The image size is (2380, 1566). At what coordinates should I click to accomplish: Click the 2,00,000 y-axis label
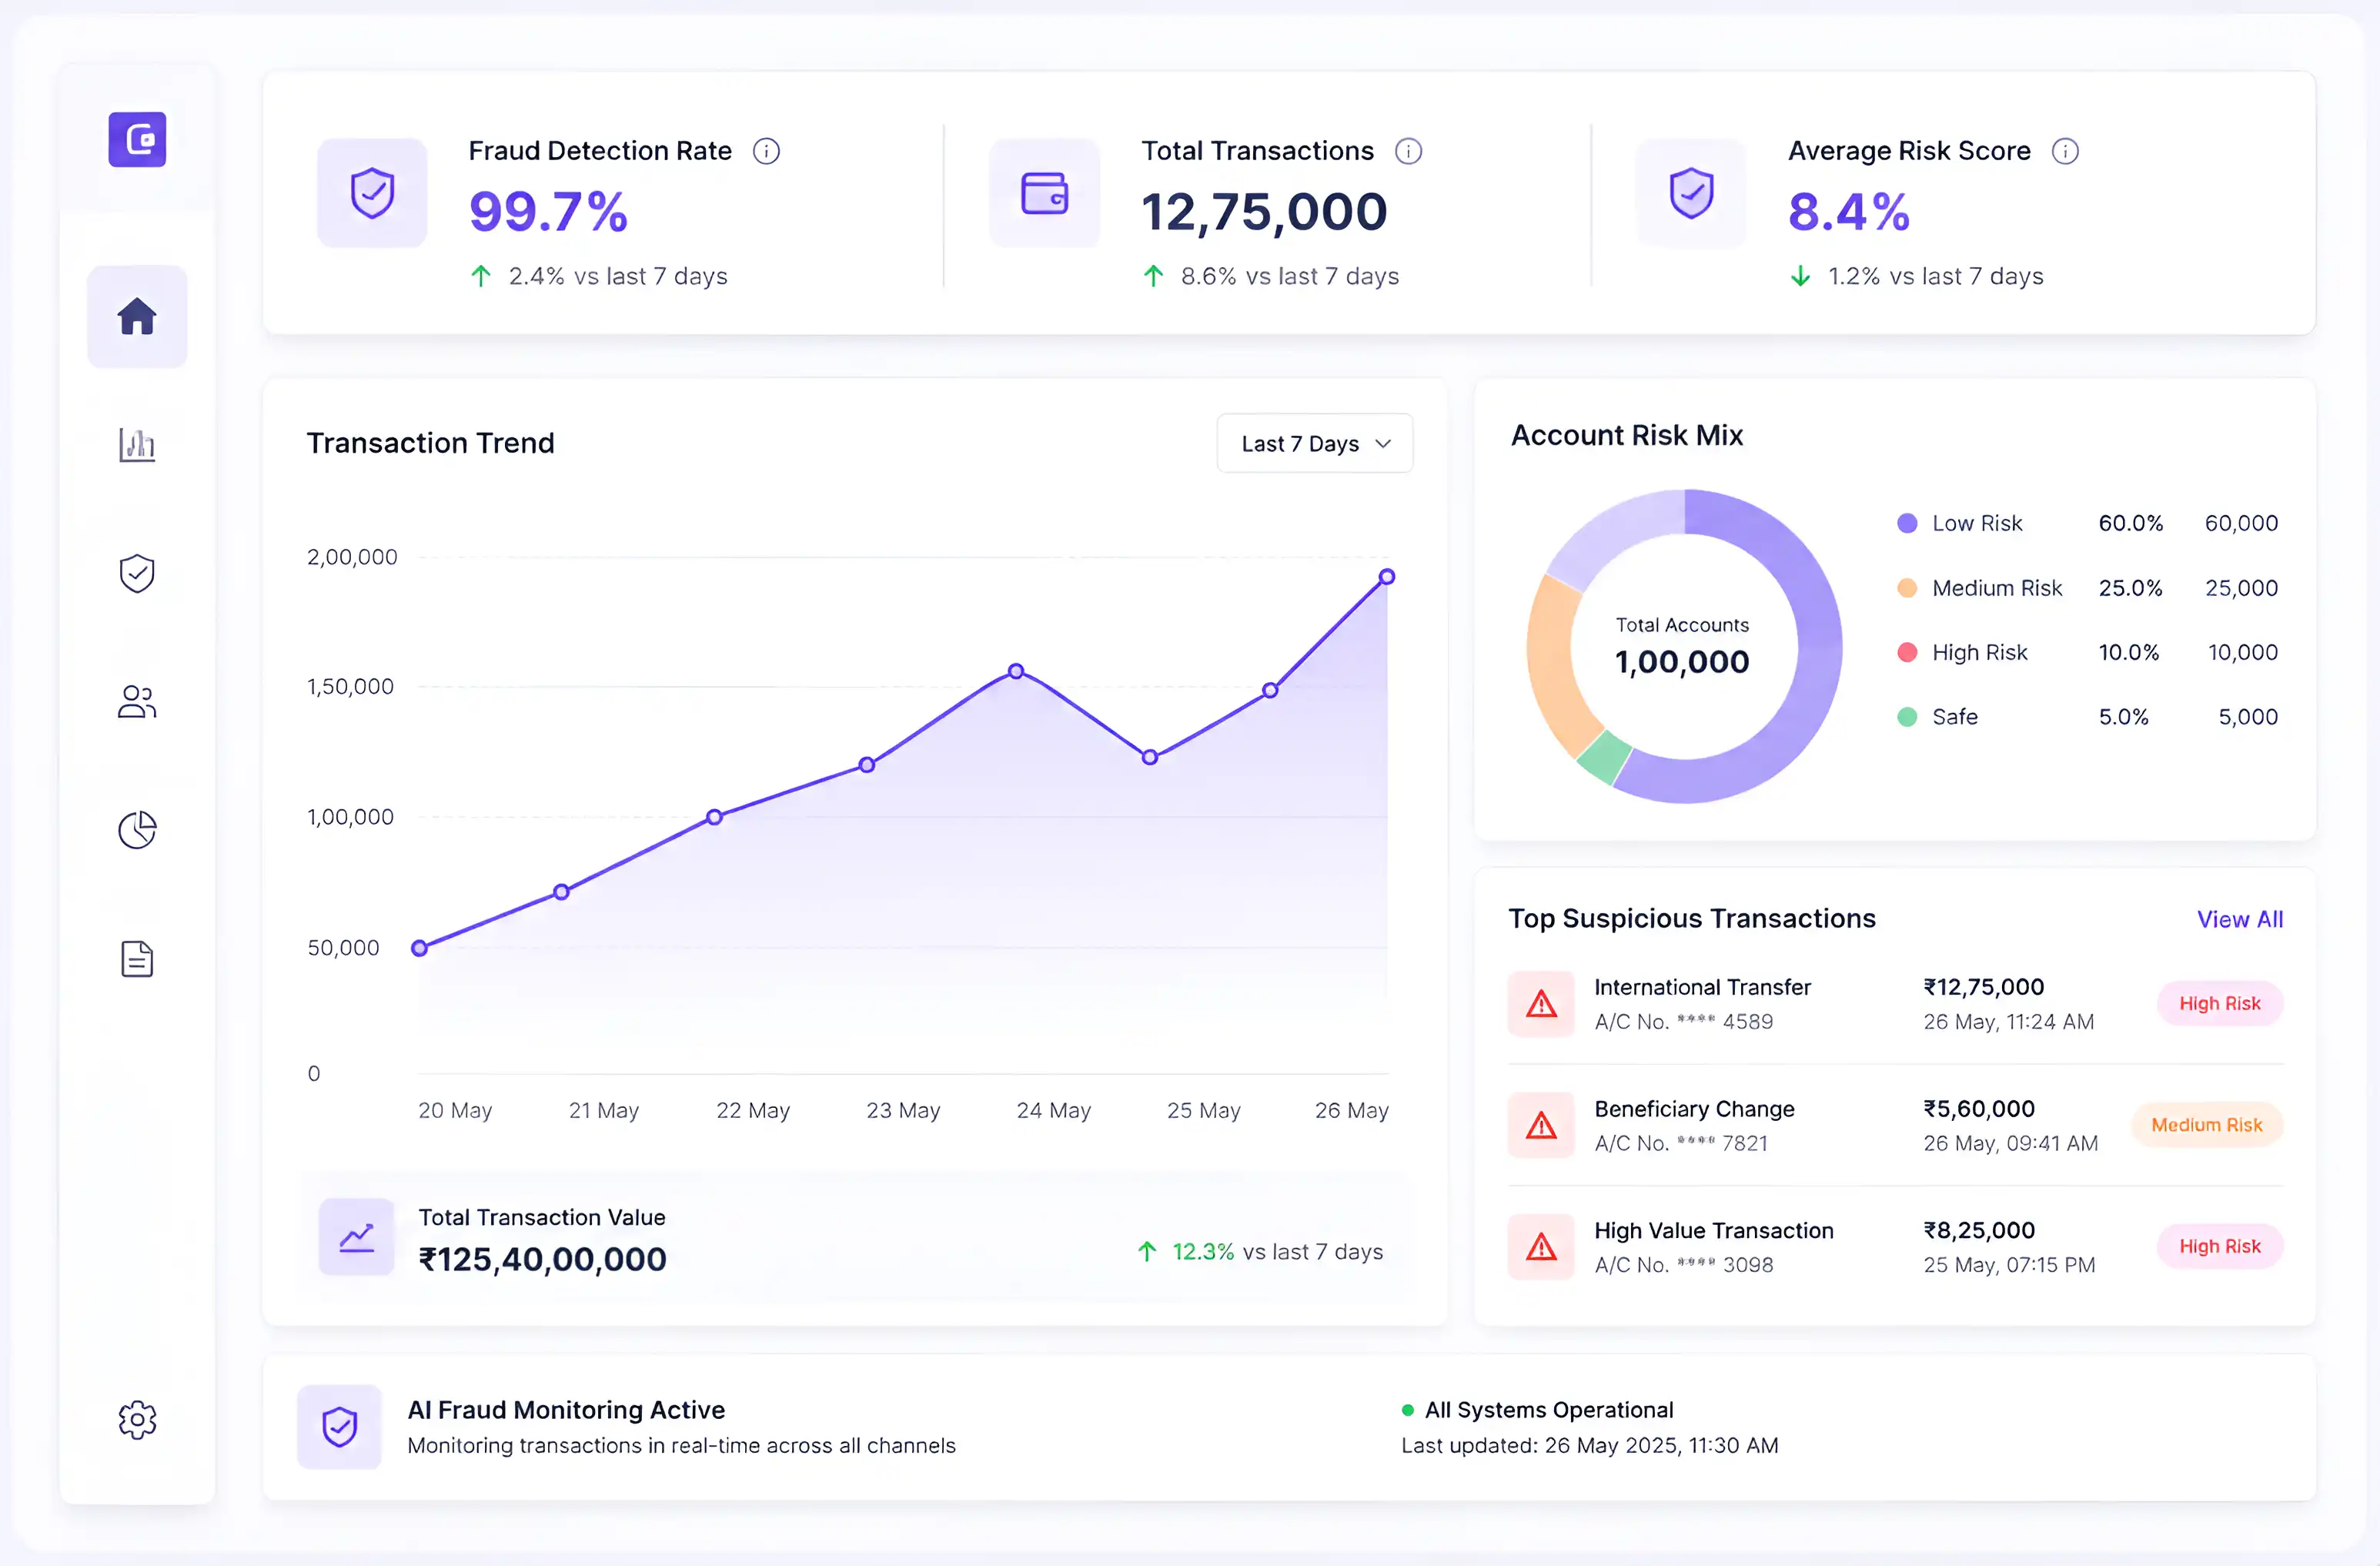(352, 557)
